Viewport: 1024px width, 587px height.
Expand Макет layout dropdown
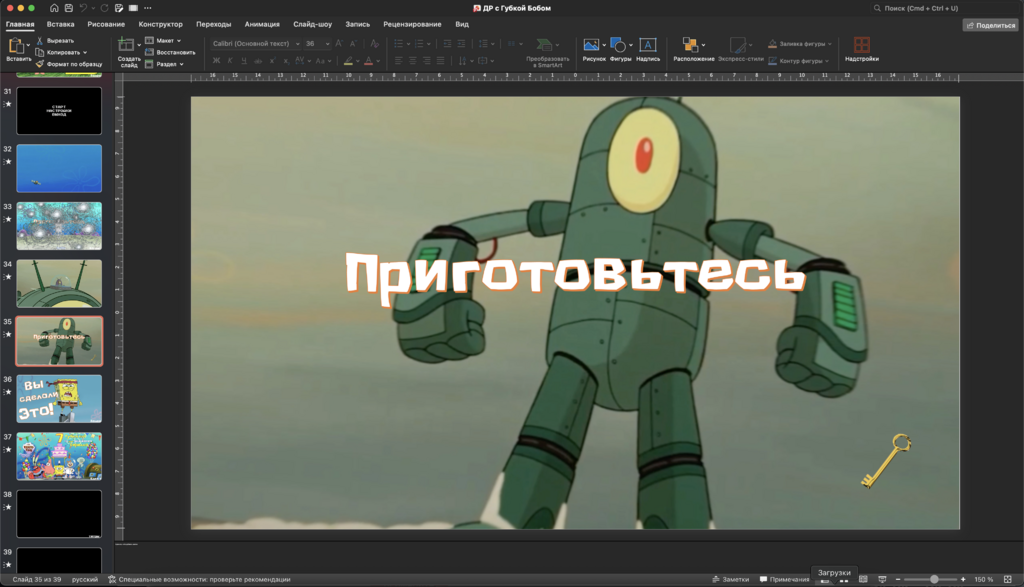tap(179, 40)
